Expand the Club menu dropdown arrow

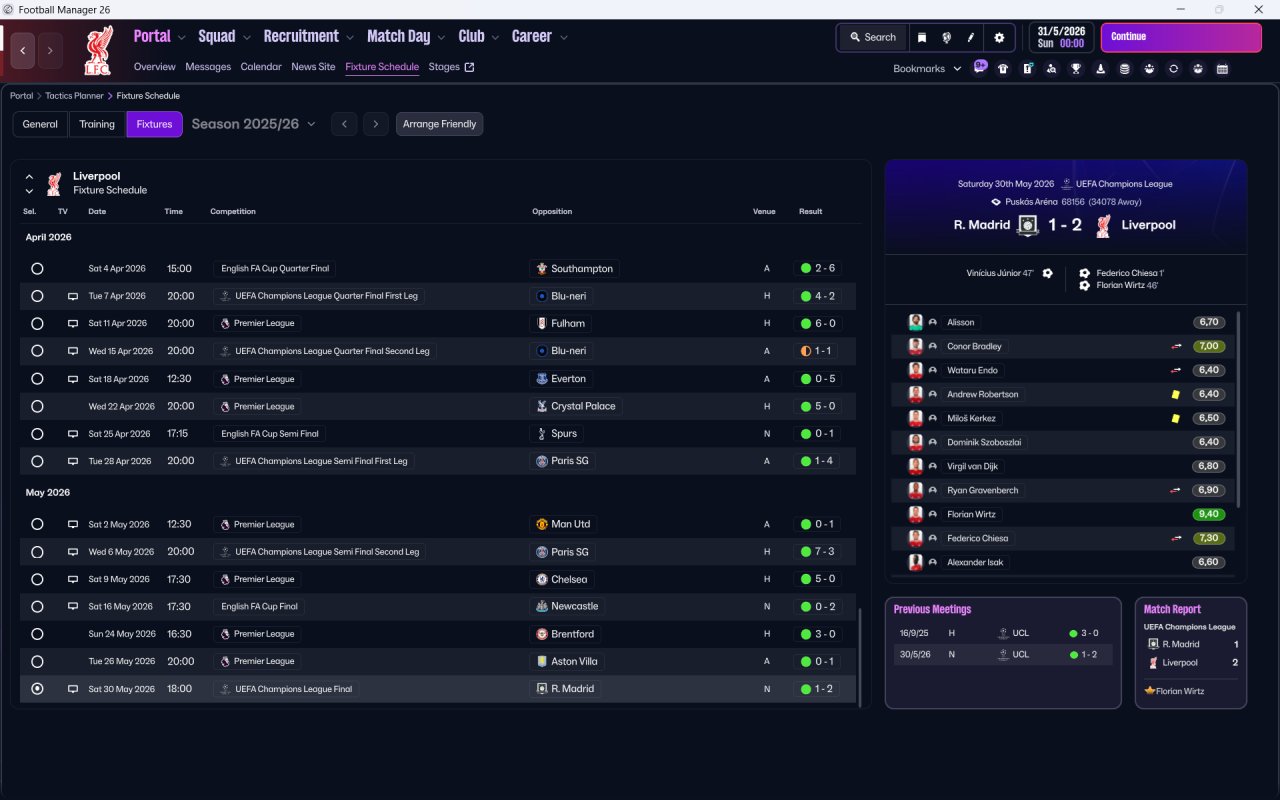tap(495, 38)
